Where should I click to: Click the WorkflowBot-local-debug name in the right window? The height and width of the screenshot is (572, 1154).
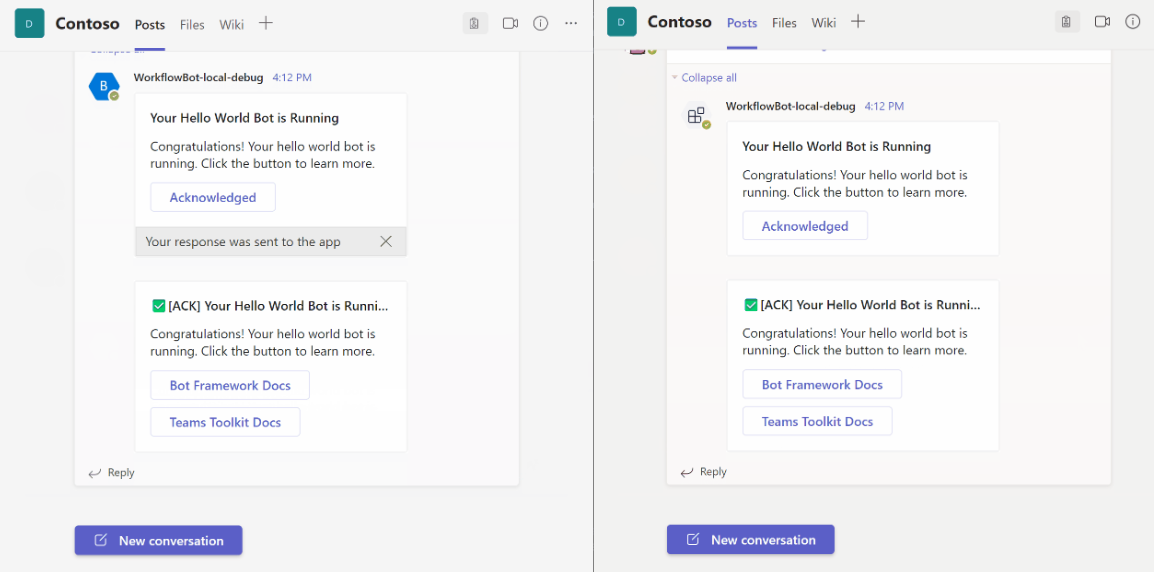click(x=790, y=106)
